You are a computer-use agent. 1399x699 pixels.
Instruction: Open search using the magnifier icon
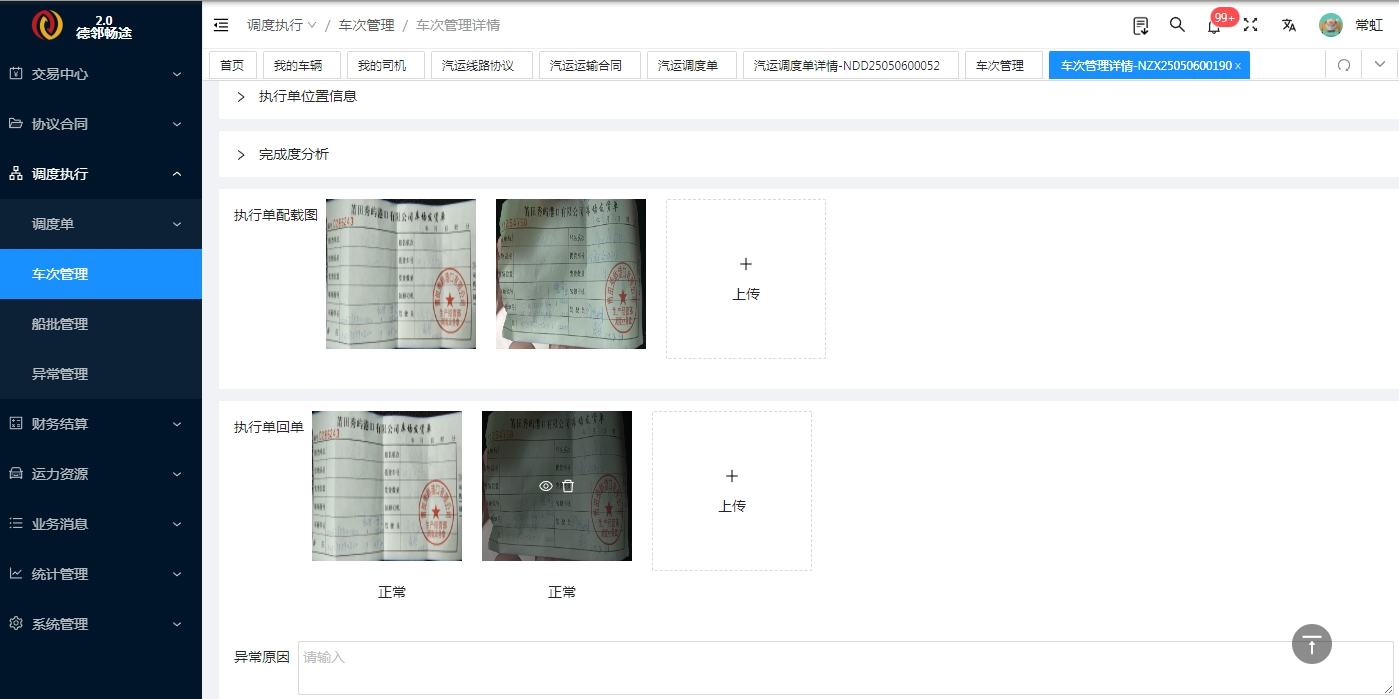[x=1177, y=25]
